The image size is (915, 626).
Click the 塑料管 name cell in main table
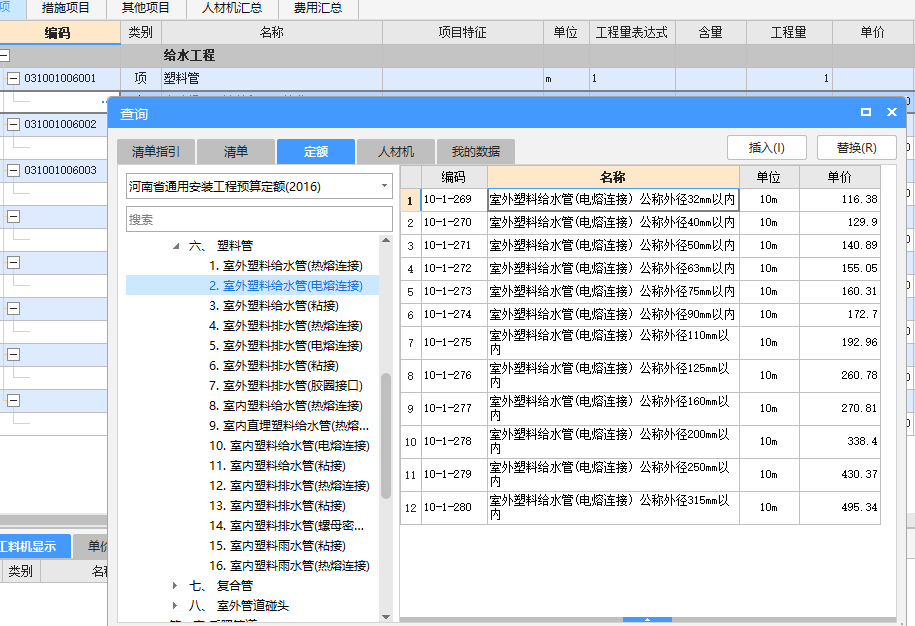click(272, 78)
